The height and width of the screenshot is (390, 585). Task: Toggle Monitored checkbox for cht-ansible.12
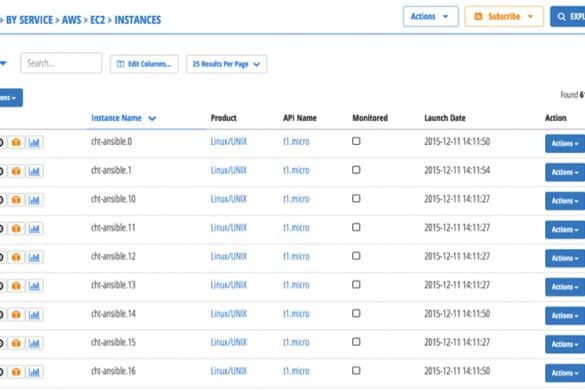[356, 256]
